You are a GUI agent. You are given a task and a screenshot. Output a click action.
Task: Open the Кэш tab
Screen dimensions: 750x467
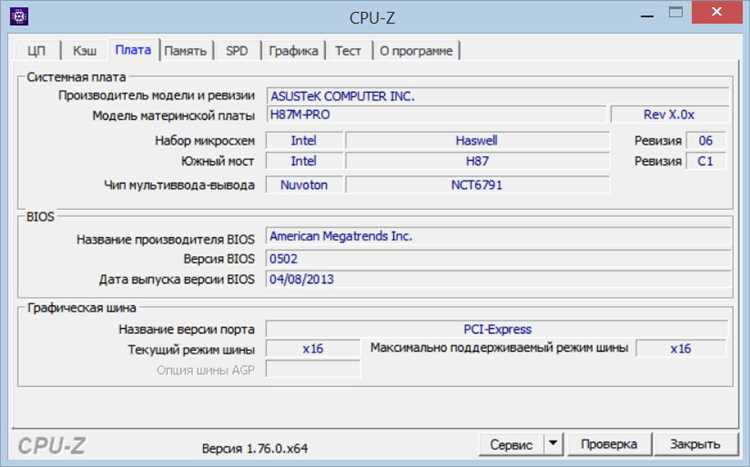coord(85,50)
